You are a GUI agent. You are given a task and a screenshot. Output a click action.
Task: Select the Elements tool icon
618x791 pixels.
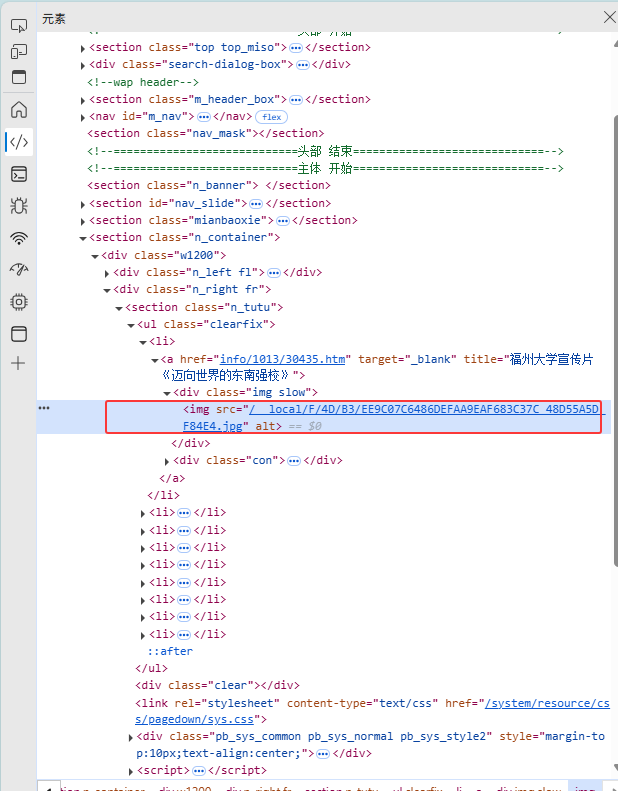19,142
